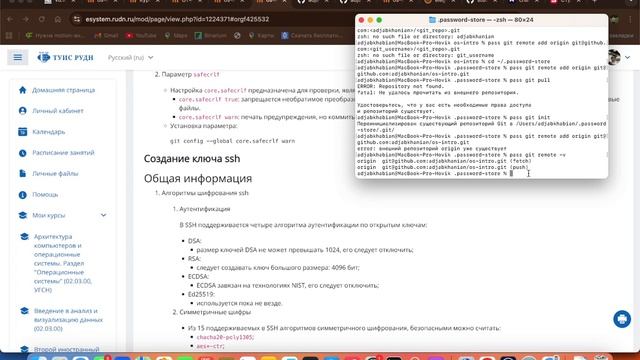
Task: Click the aes*-ctr code text
Action: point(210,346)
